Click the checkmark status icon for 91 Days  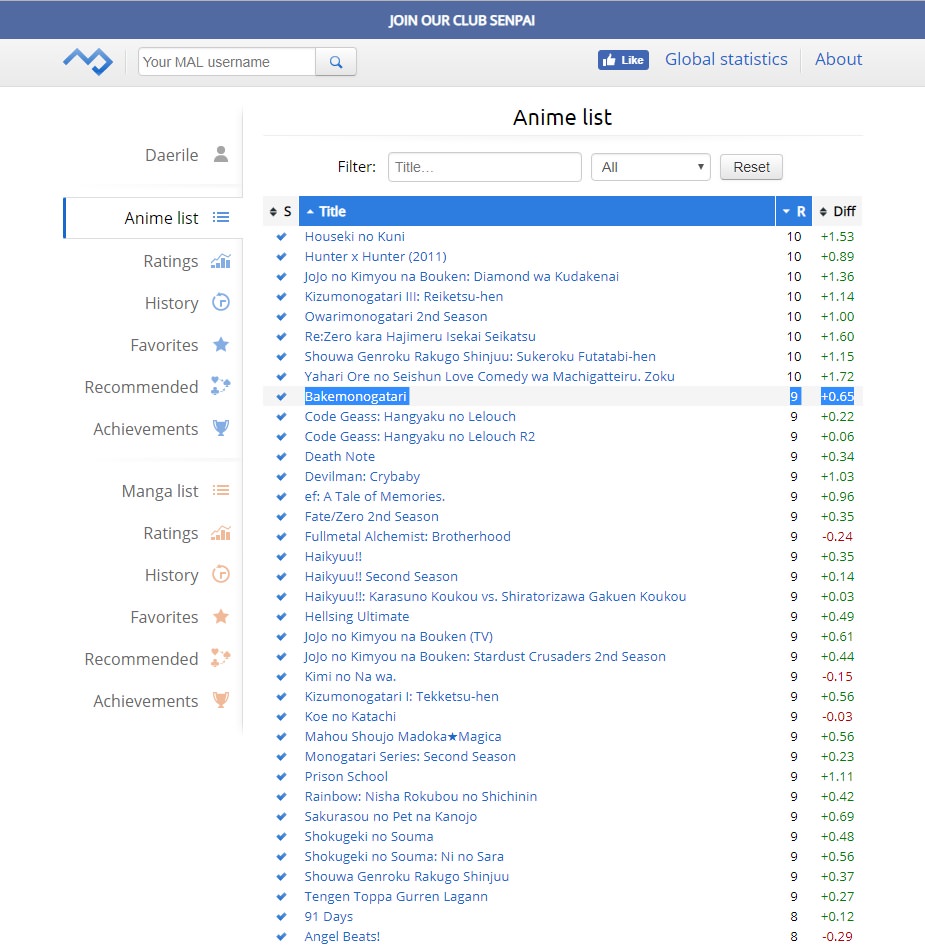[x=281, y=917]
